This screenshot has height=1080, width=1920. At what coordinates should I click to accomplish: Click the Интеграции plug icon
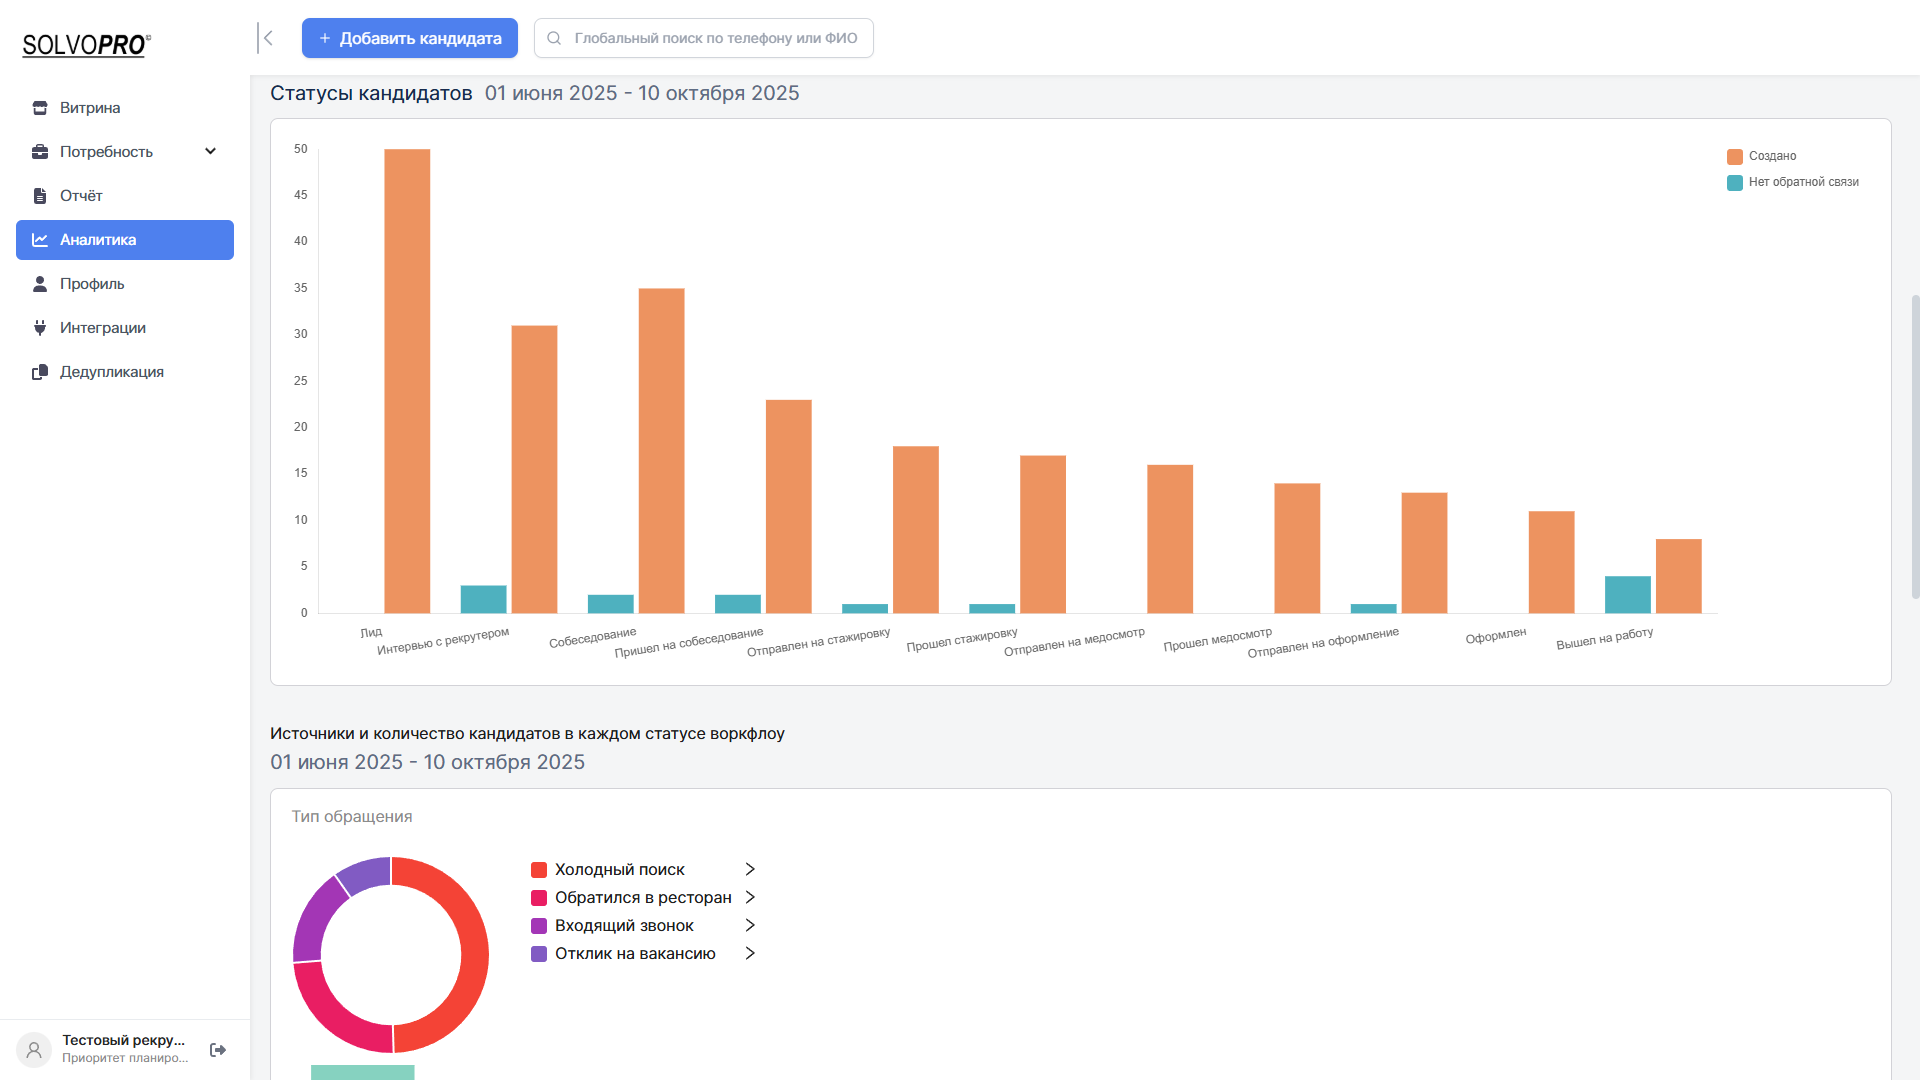[40, 328]
